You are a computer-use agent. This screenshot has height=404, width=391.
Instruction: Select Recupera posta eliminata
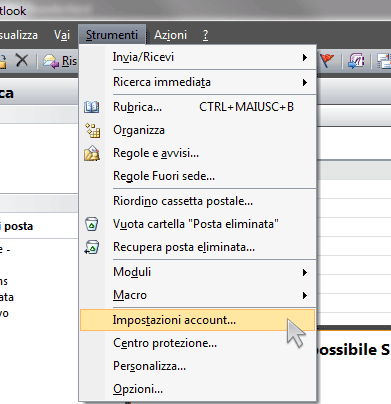click(x=198, y=247)
